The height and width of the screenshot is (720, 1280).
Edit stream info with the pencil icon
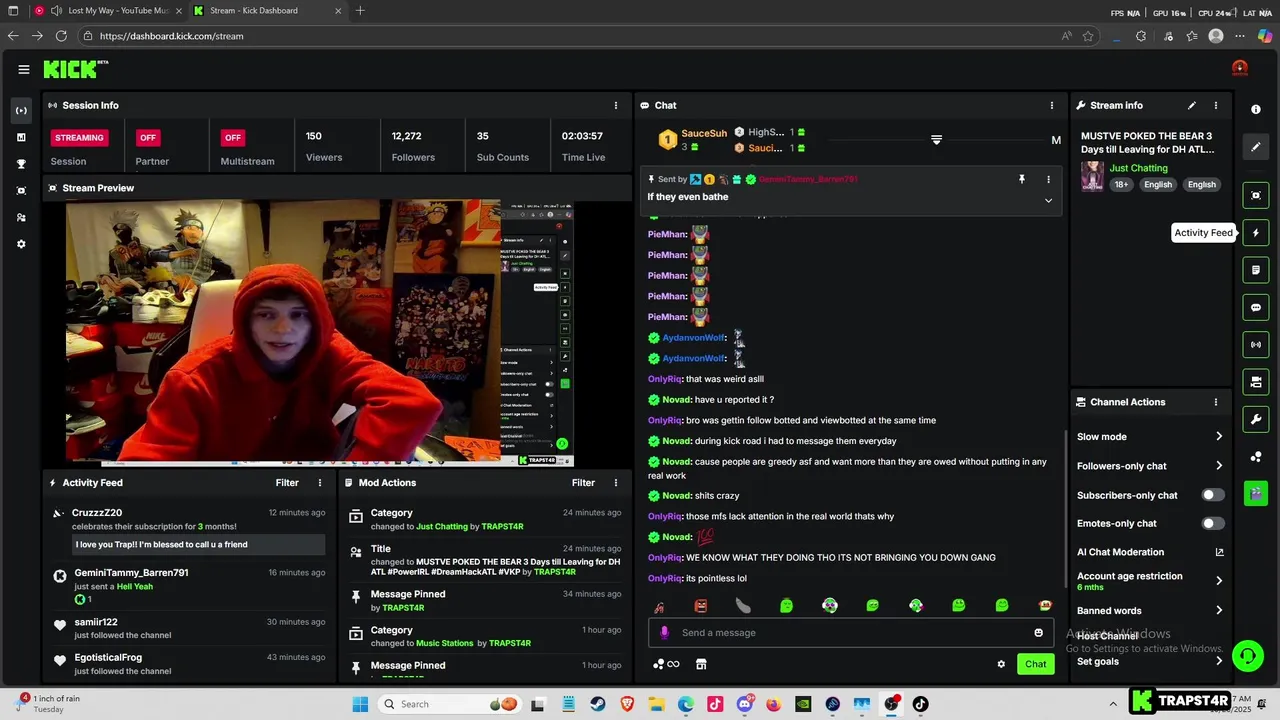[1191, 105]
